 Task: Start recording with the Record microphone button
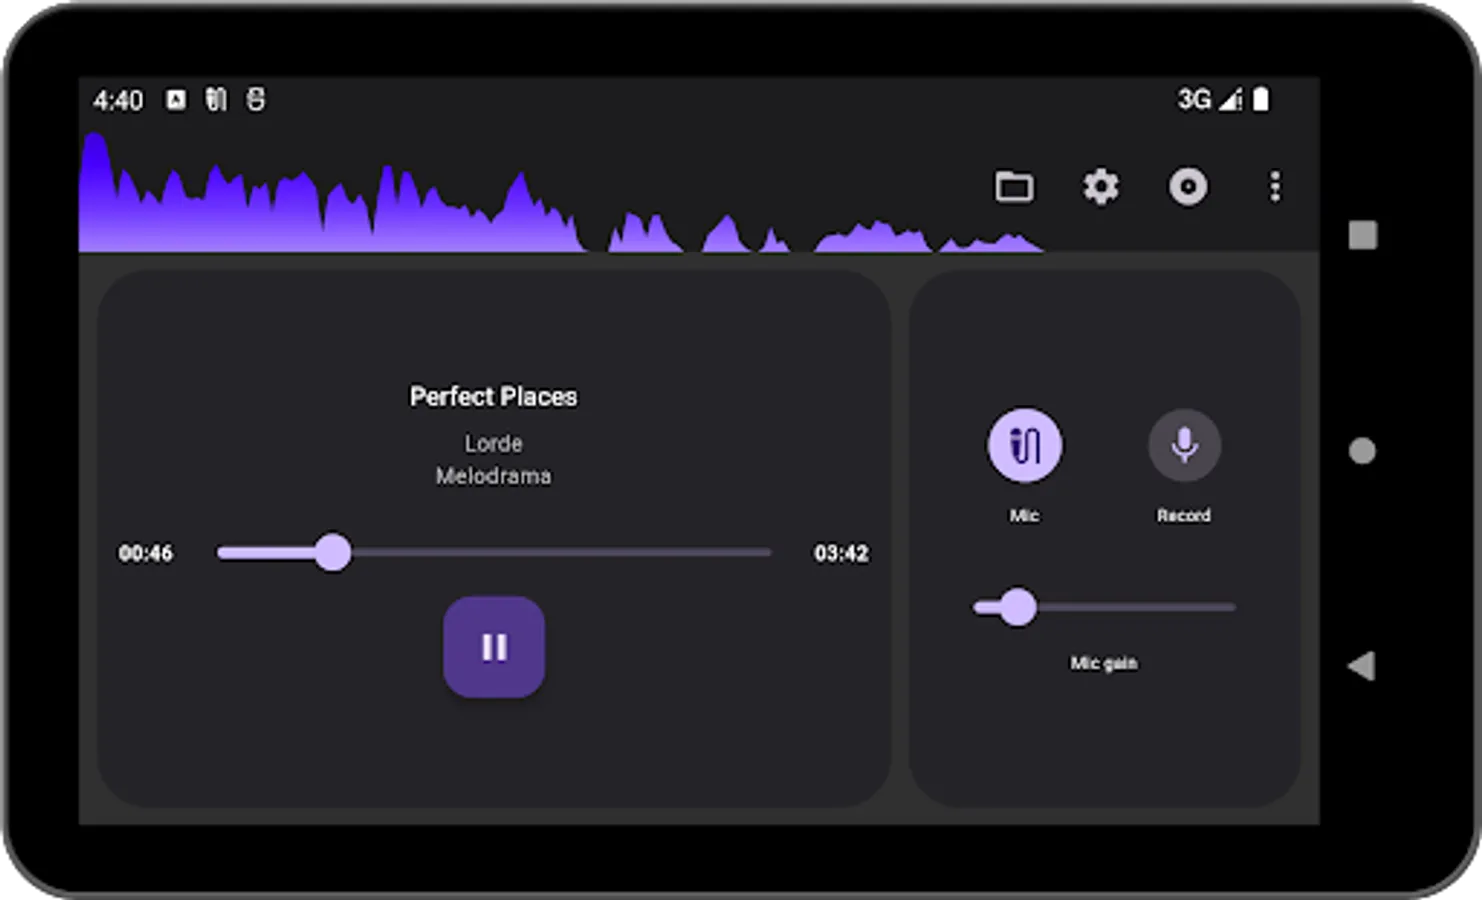click(x=1184, y=445)
